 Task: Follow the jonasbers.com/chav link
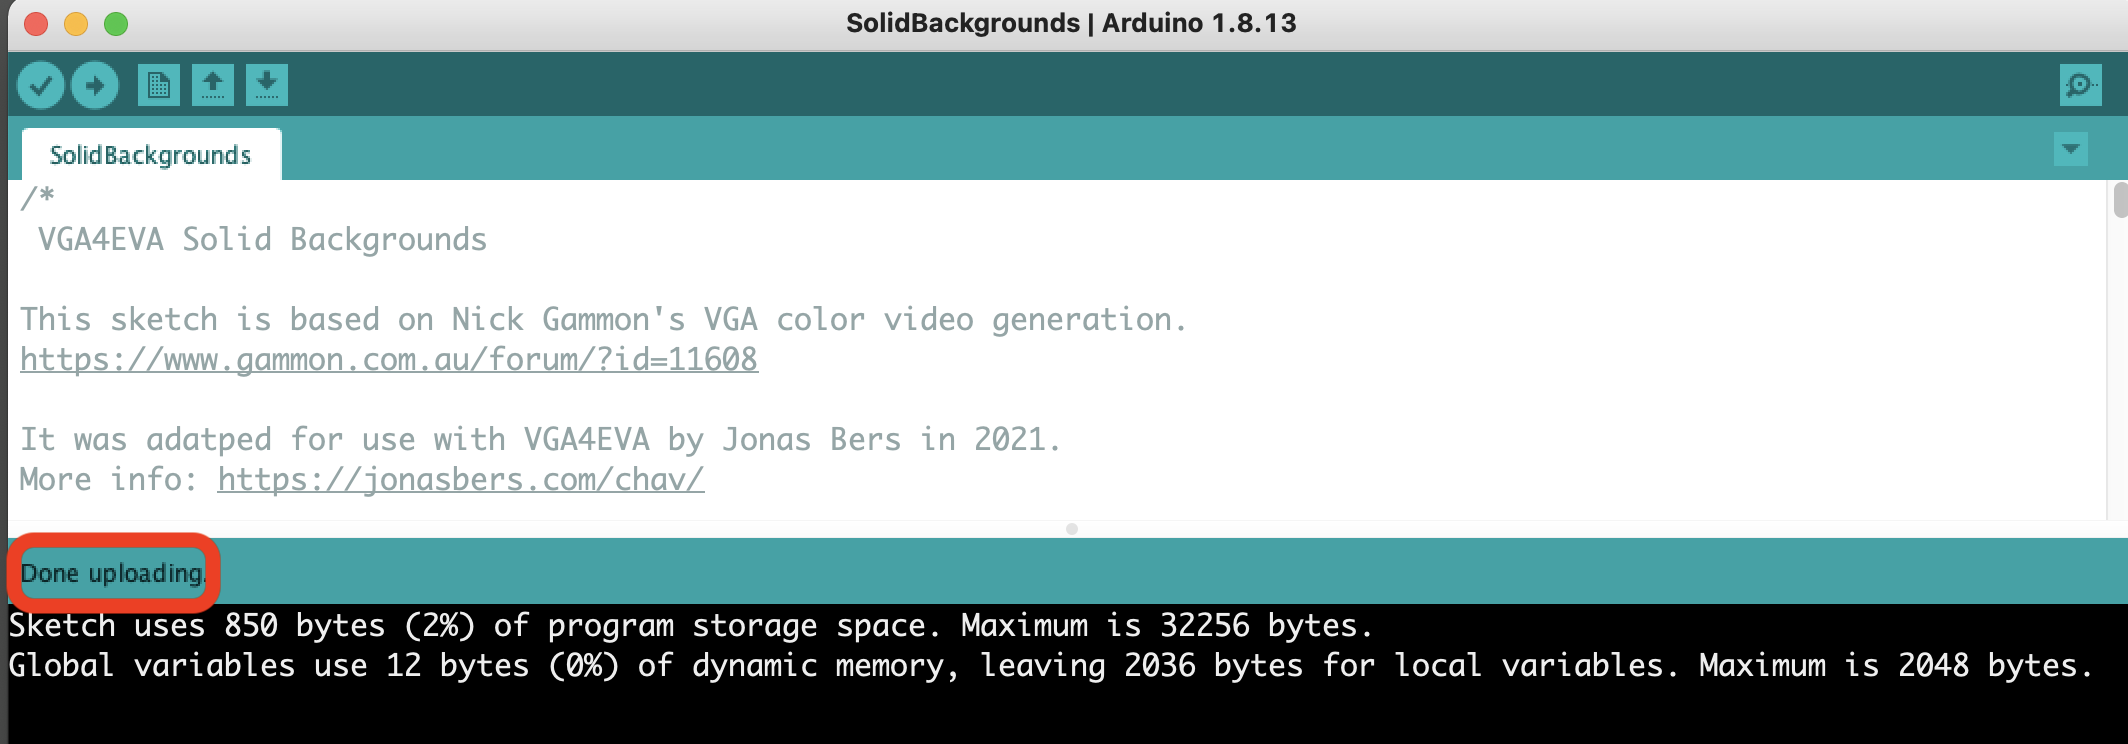click(460, 480)
